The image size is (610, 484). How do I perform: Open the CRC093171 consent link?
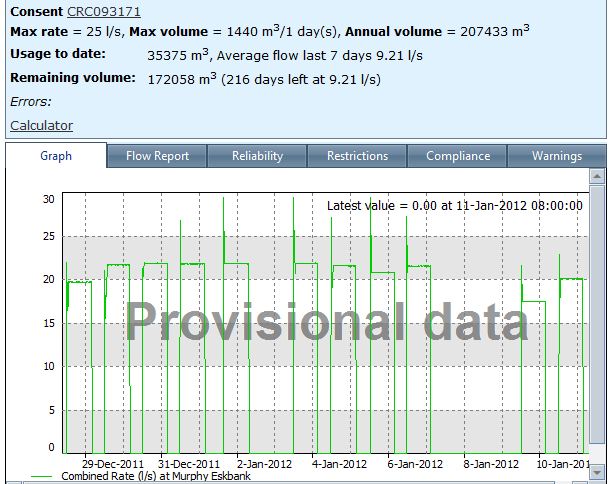pyautogui.click(x=103, y=12)
